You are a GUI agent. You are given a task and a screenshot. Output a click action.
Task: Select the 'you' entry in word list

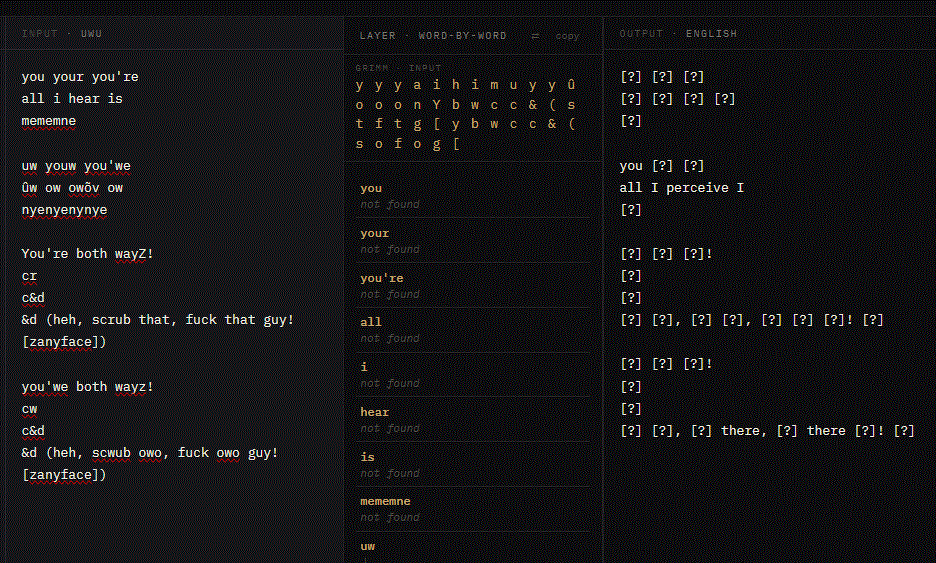click(371, 188)
